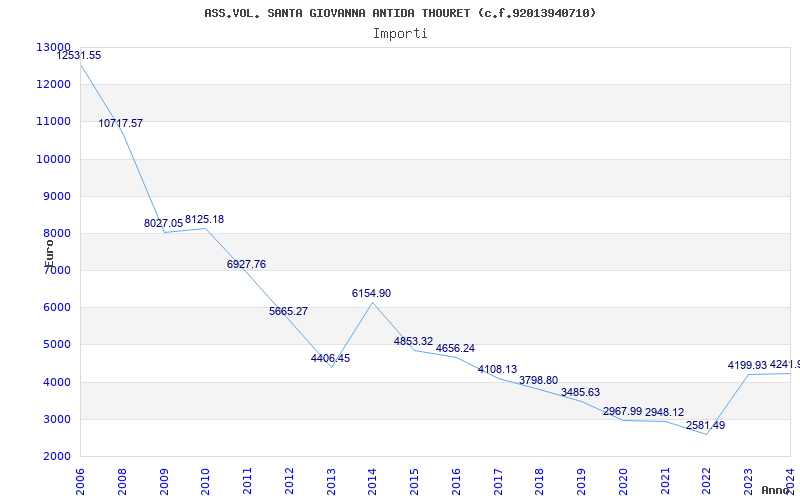Image resolution: width=800 pixels, height=500 pixels.
Task: Select the 8027.05 data label
Action: coord(163,223)
